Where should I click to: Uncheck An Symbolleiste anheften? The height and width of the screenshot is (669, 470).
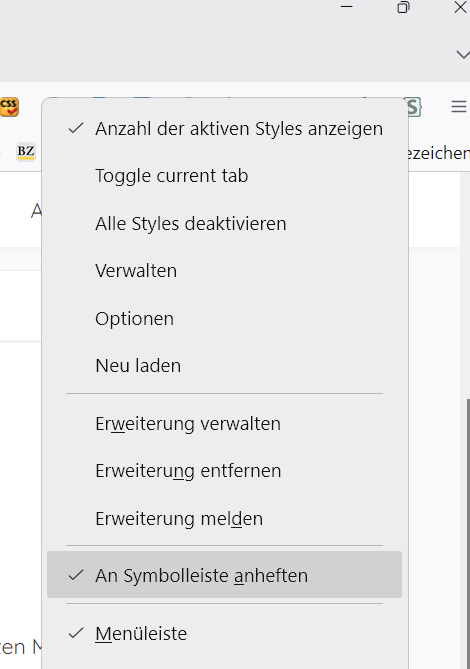click(224, 575)
